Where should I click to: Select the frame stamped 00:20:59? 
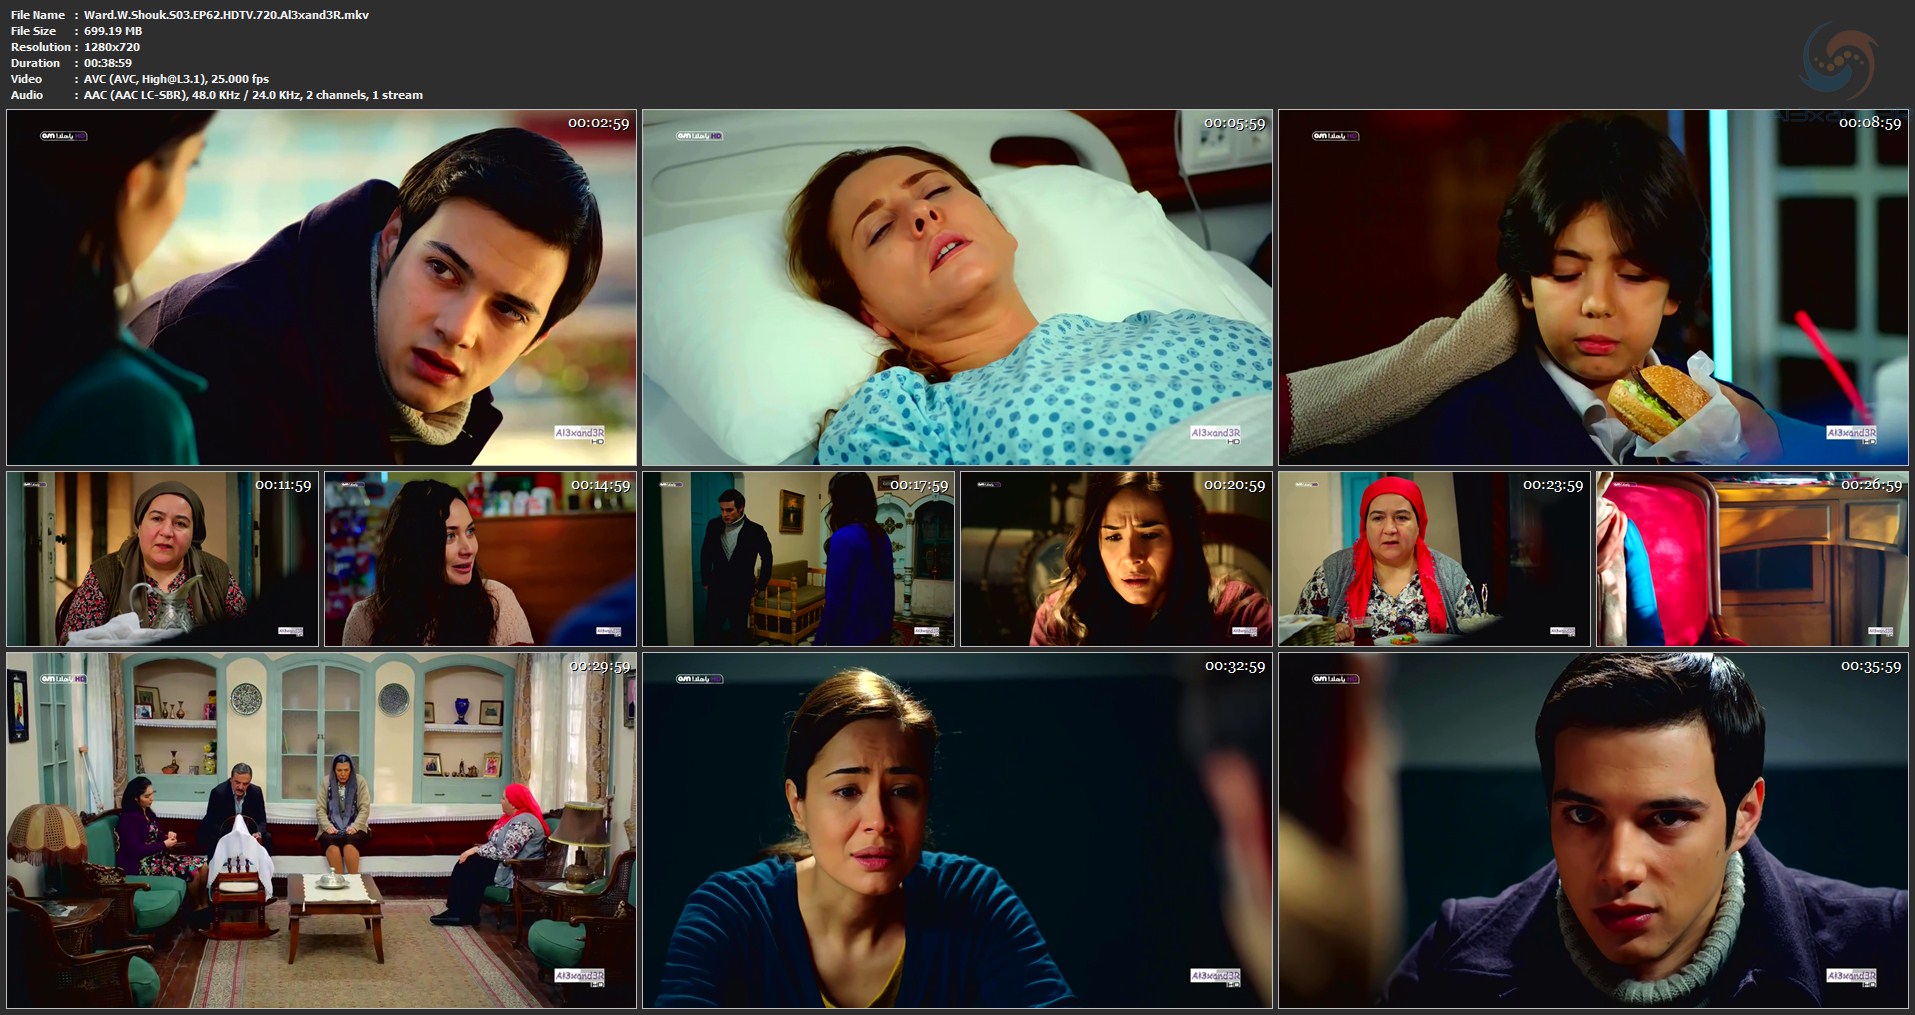(x=1116, y=559)
